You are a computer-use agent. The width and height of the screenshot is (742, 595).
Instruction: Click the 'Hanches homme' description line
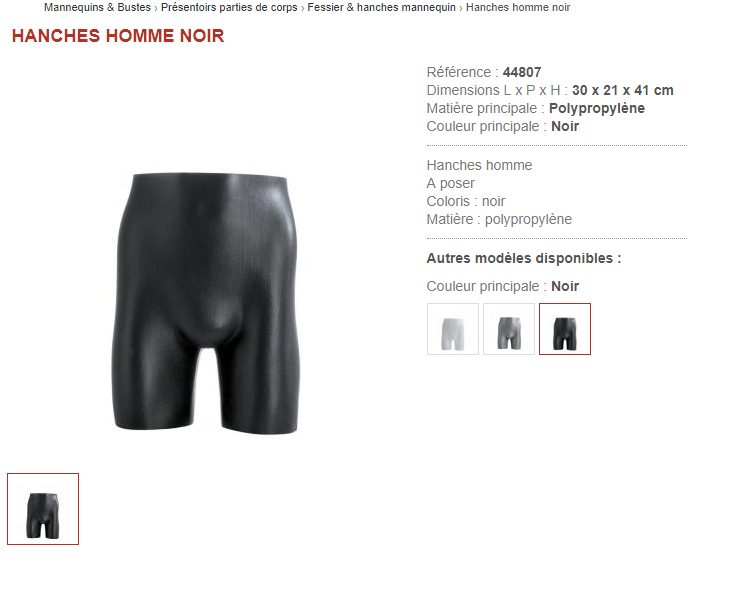(479, 165)
